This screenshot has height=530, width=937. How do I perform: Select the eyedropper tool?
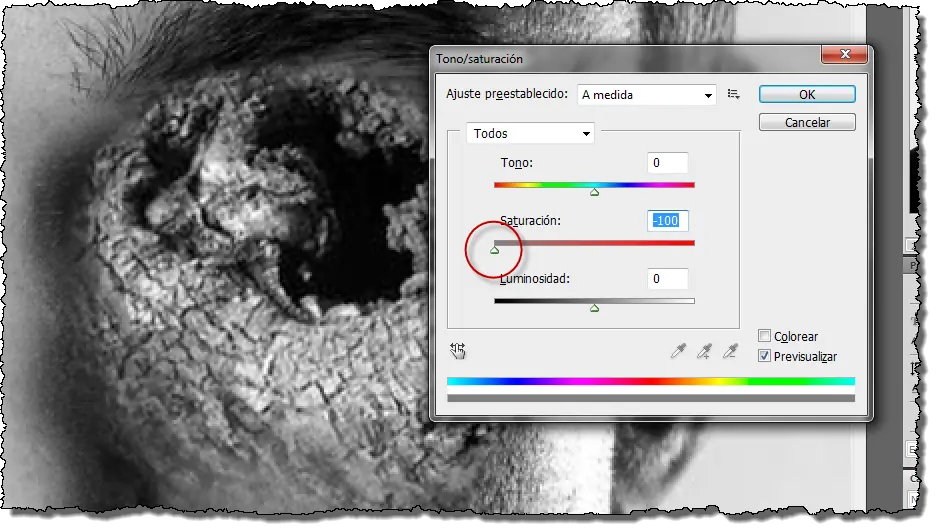678,351
